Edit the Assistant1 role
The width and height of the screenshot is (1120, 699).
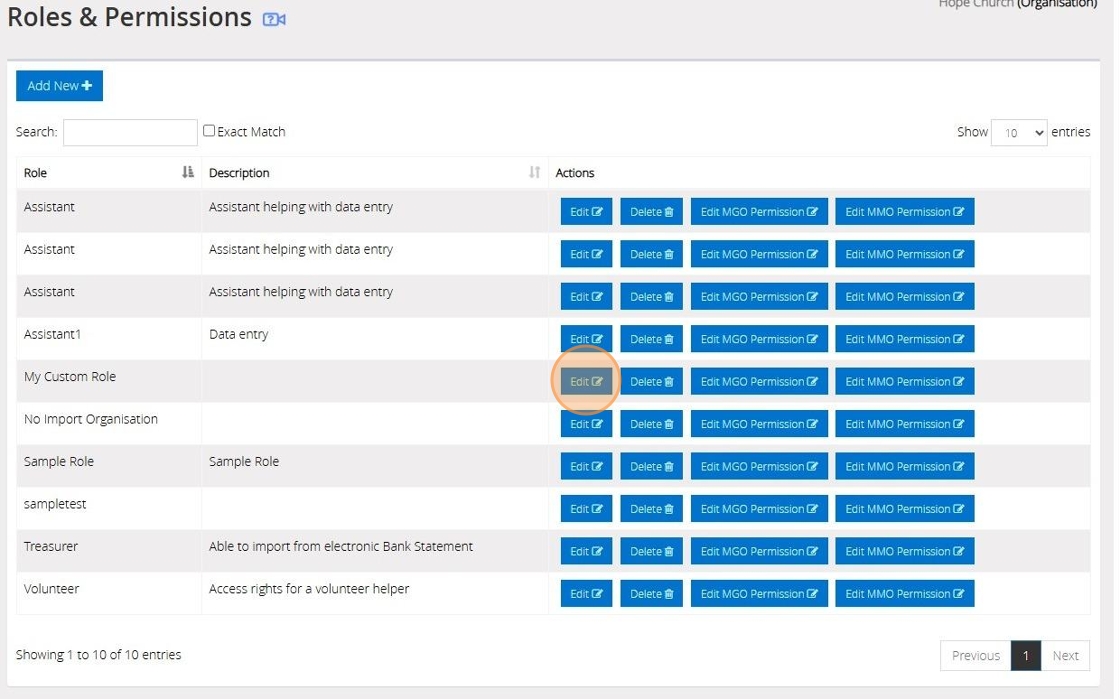586,339
